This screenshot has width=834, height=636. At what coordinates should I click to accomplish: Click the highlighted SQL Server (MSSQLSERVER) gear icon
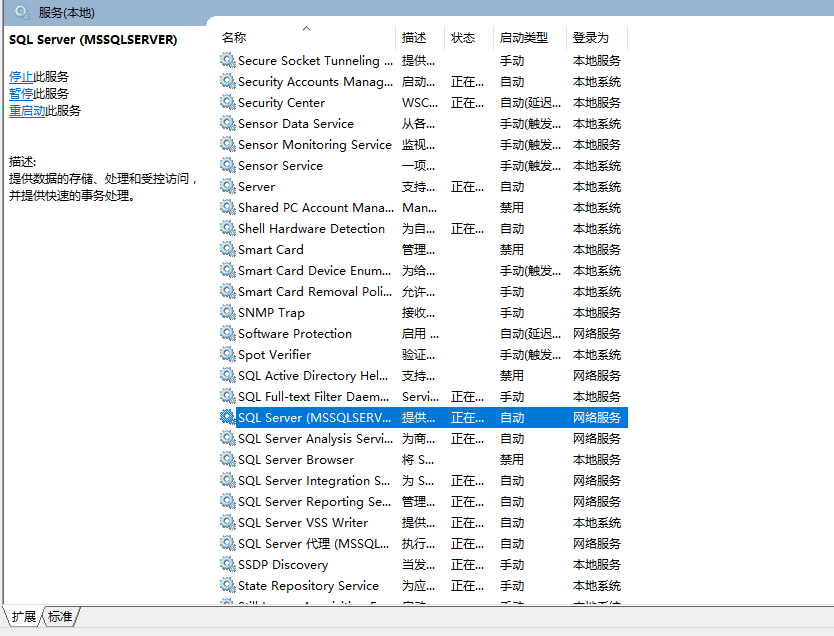(x=228, y=417)
